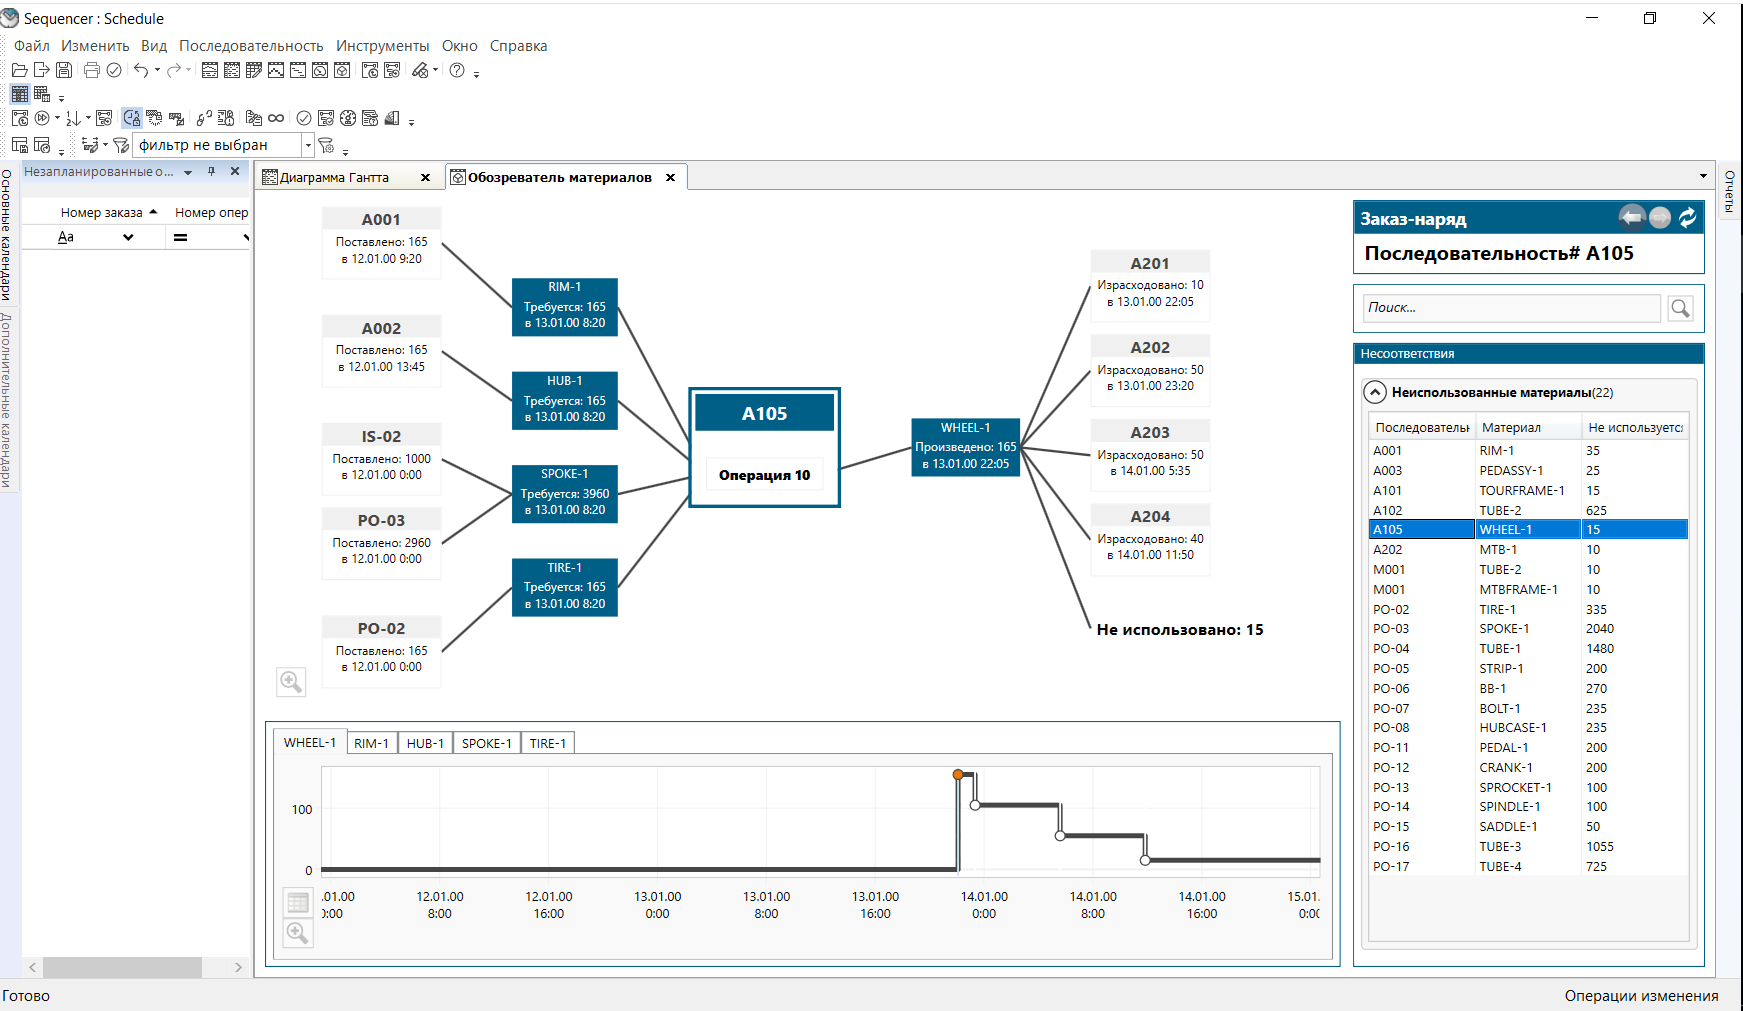This screenshot has width=1743, height=1011.
Task: Click the chart data table icon
Action: click(298, 903)
